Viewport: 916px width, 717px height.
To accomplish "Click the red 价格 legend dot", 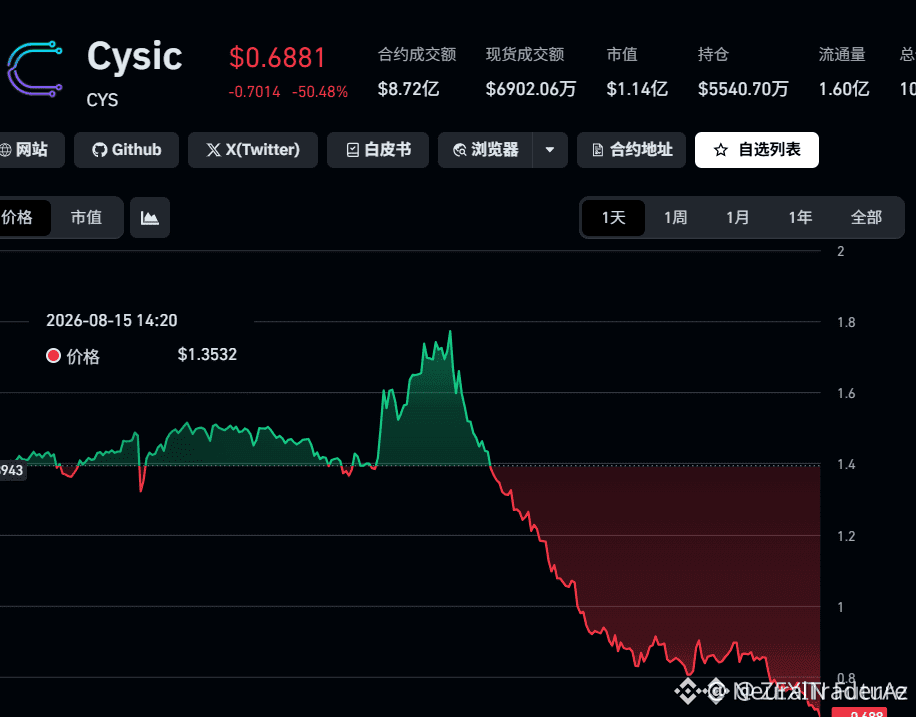I will (x=53, y=356).
